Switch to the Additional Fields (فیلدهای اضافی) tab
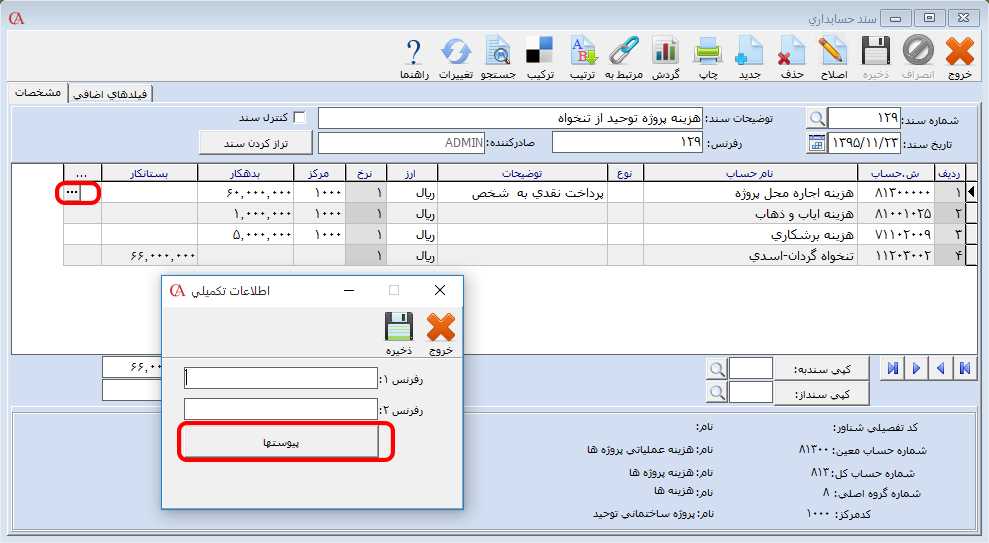Image resolution: width=989 pixels, height=543 pixels. coord(113,94)
